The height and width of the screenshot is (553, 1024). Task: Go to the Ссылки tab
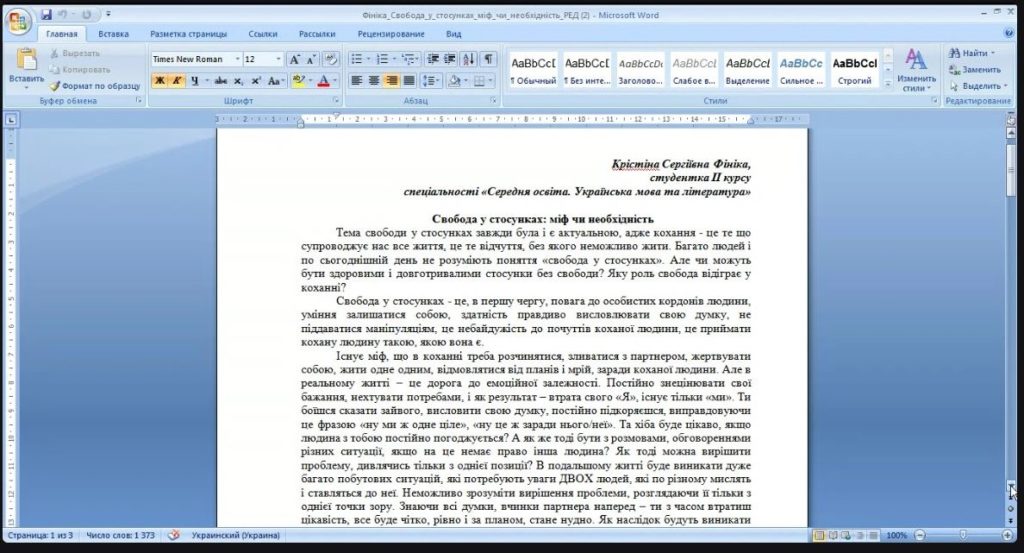coord(263,34)
